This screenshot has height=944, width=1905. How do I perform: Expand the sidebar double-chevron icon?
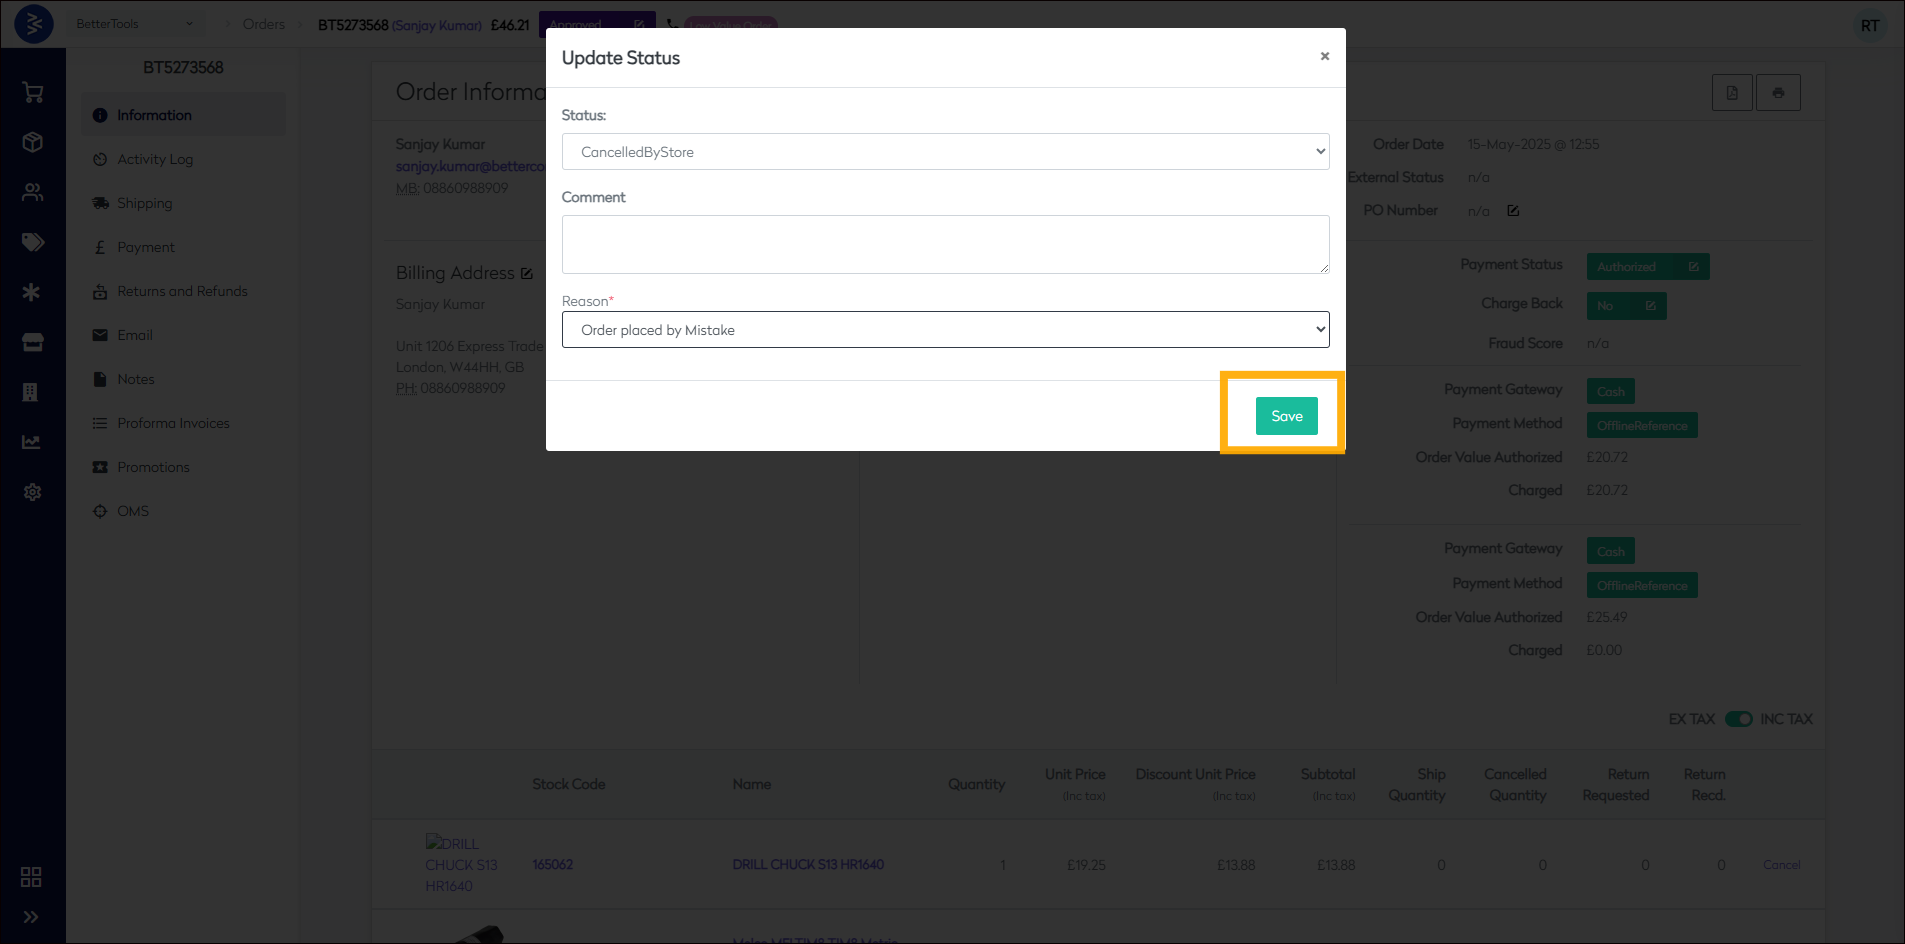point(31,917)
